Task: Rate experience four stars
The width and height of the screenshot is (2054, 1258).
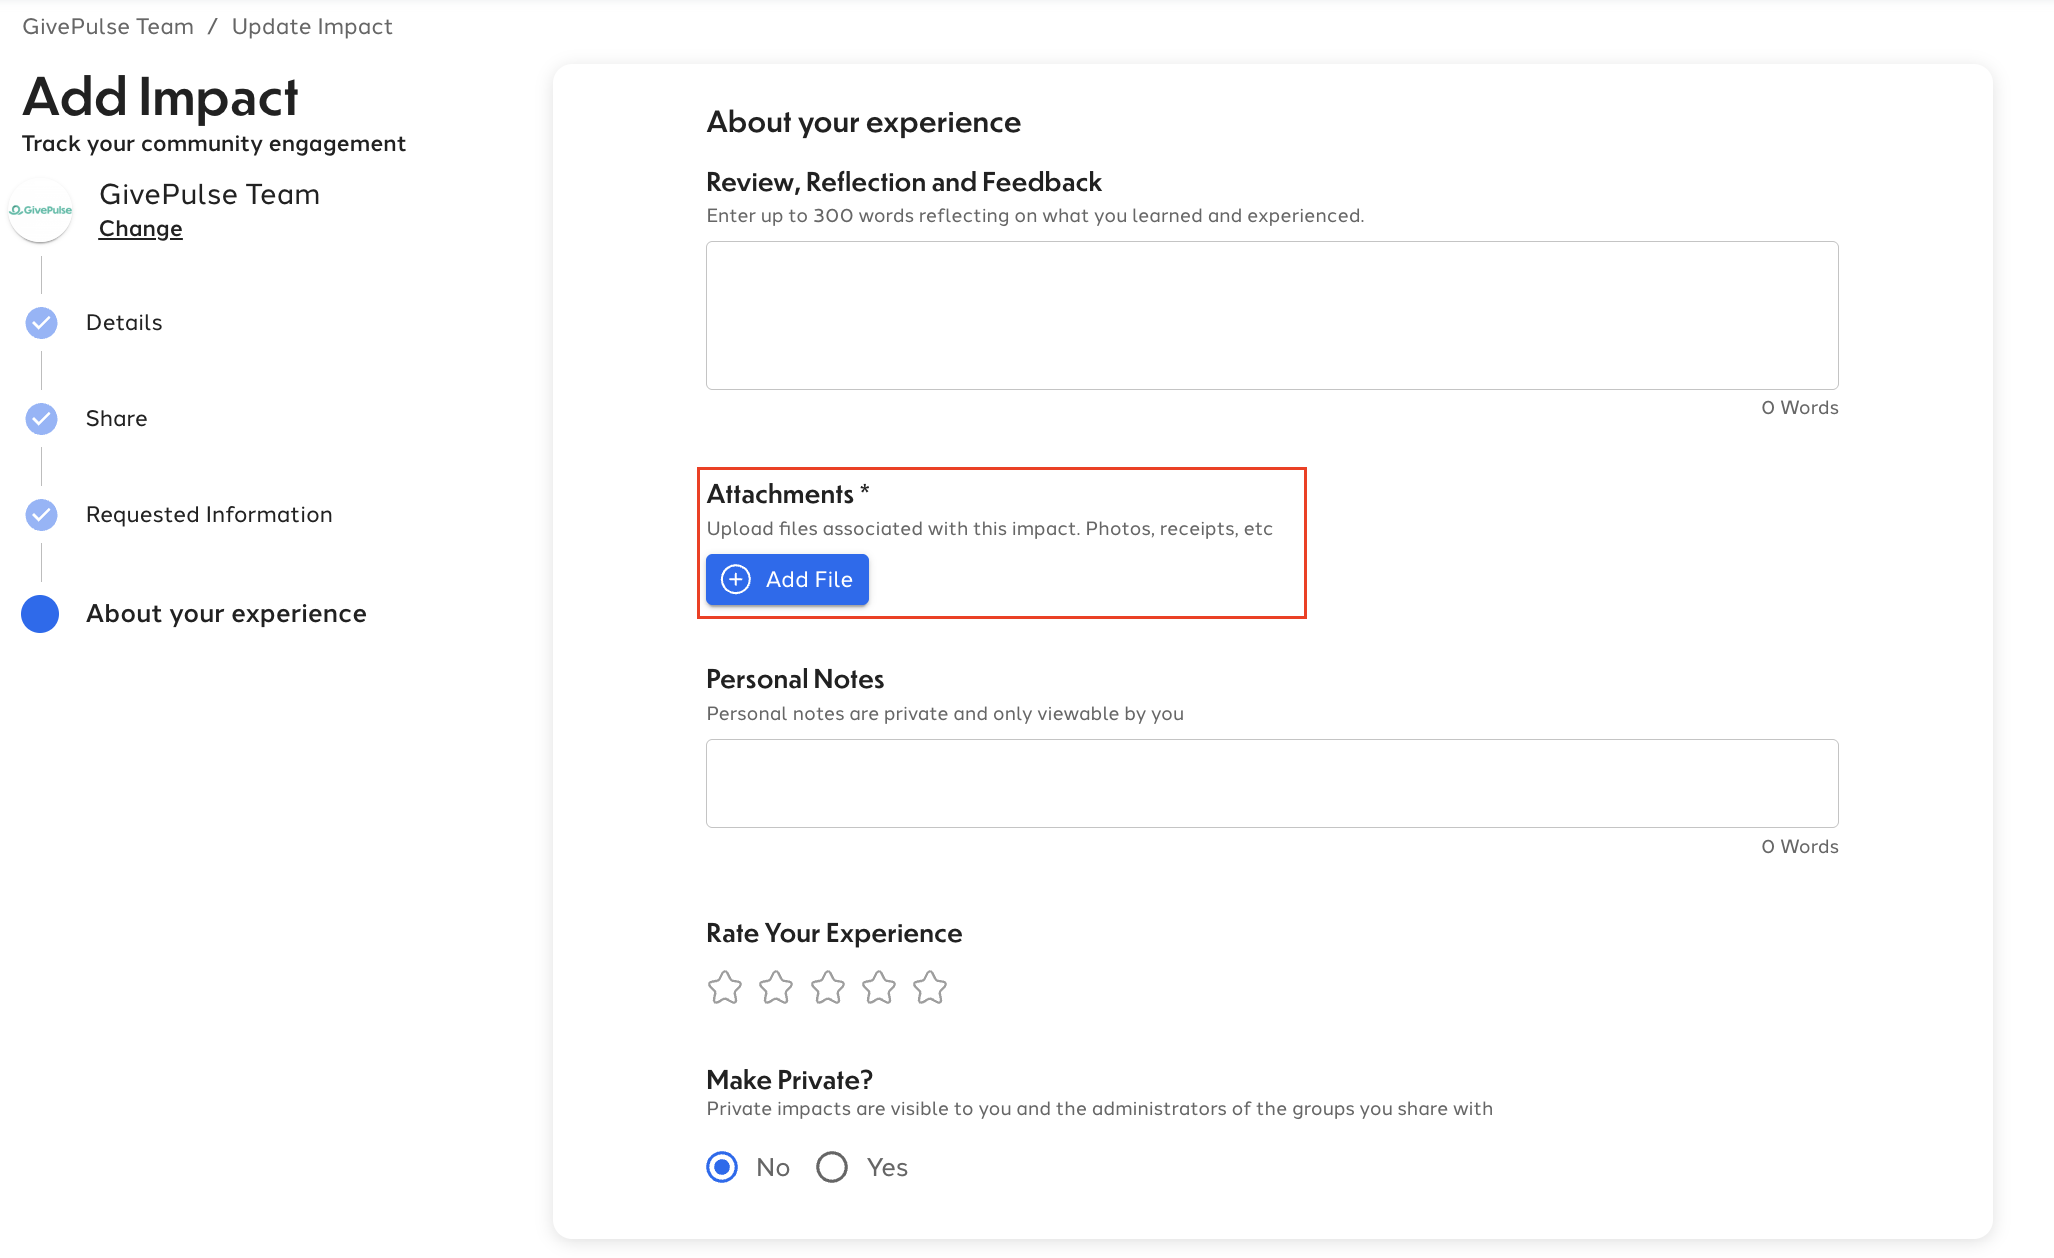Action: [879, 987]
